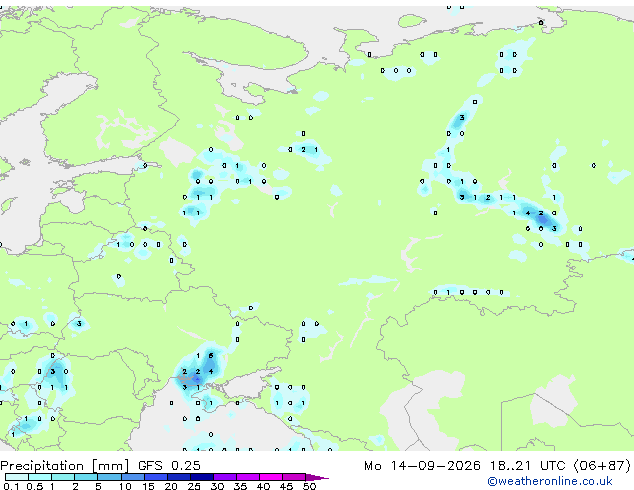634x490 pixels.
Task: Open the weatheronline.co.uk copyright link
Action: click(550, 482)
